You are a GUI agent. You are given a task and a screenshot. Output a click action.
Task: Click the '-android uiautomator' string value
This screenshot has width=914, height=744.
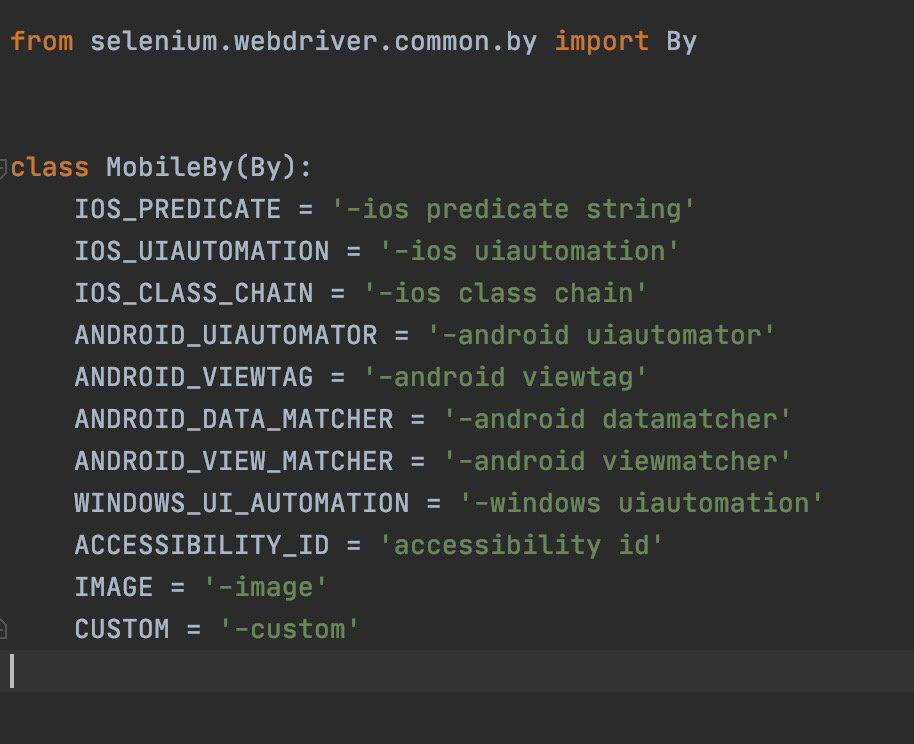point(601,336)
